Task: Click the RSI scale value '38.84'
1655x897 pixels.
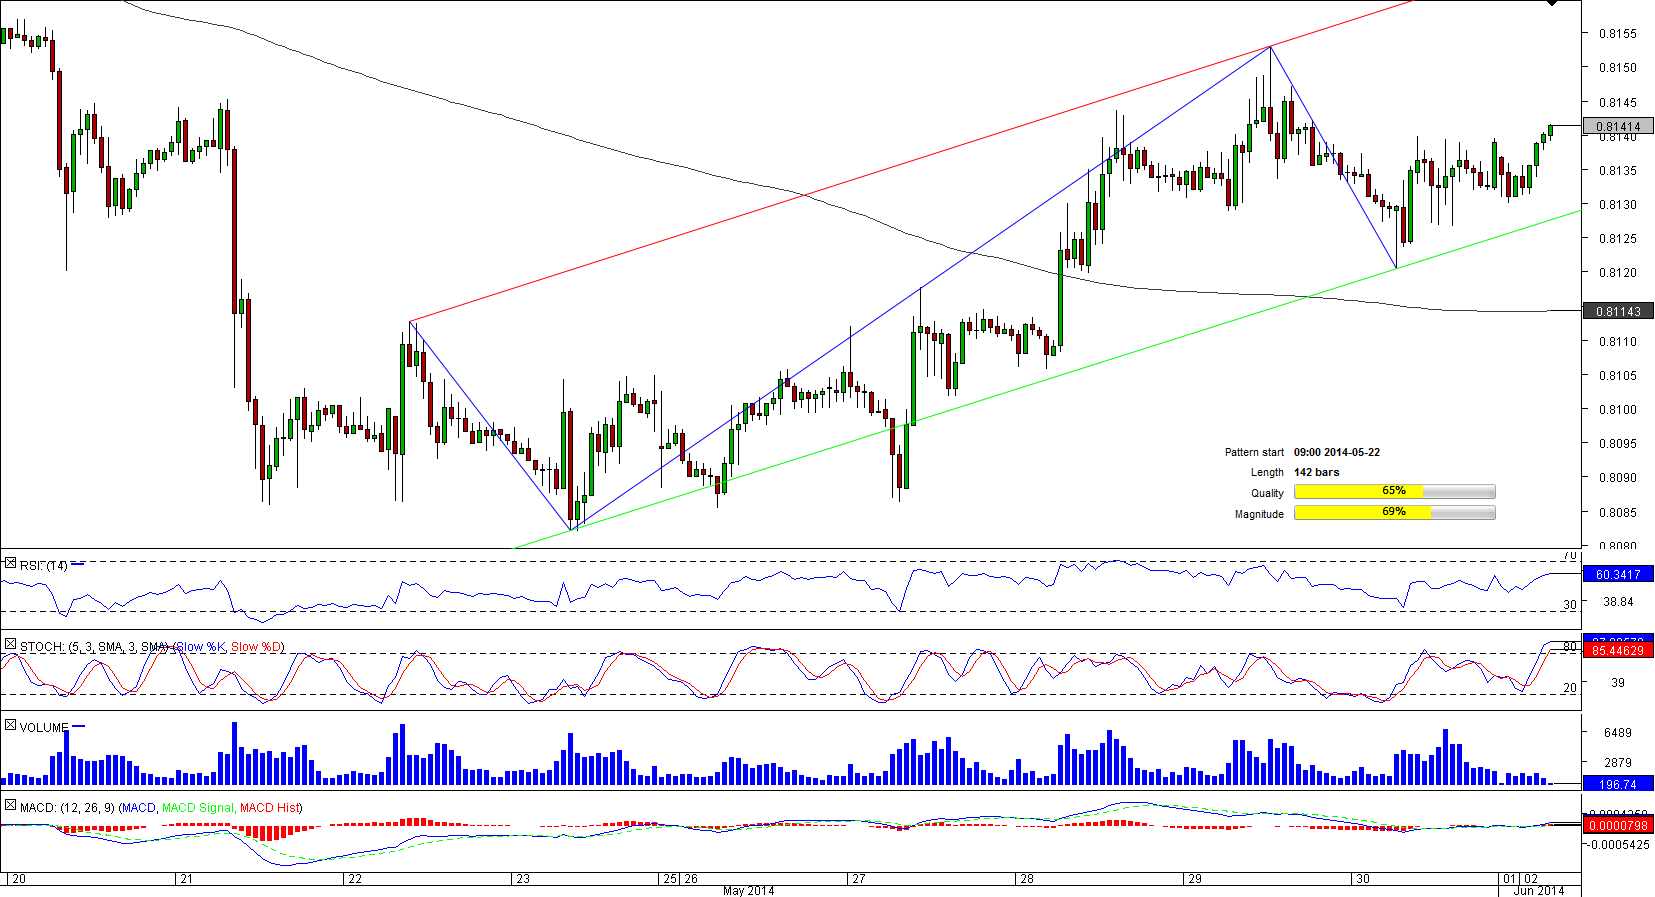Action: point(1618,602)
